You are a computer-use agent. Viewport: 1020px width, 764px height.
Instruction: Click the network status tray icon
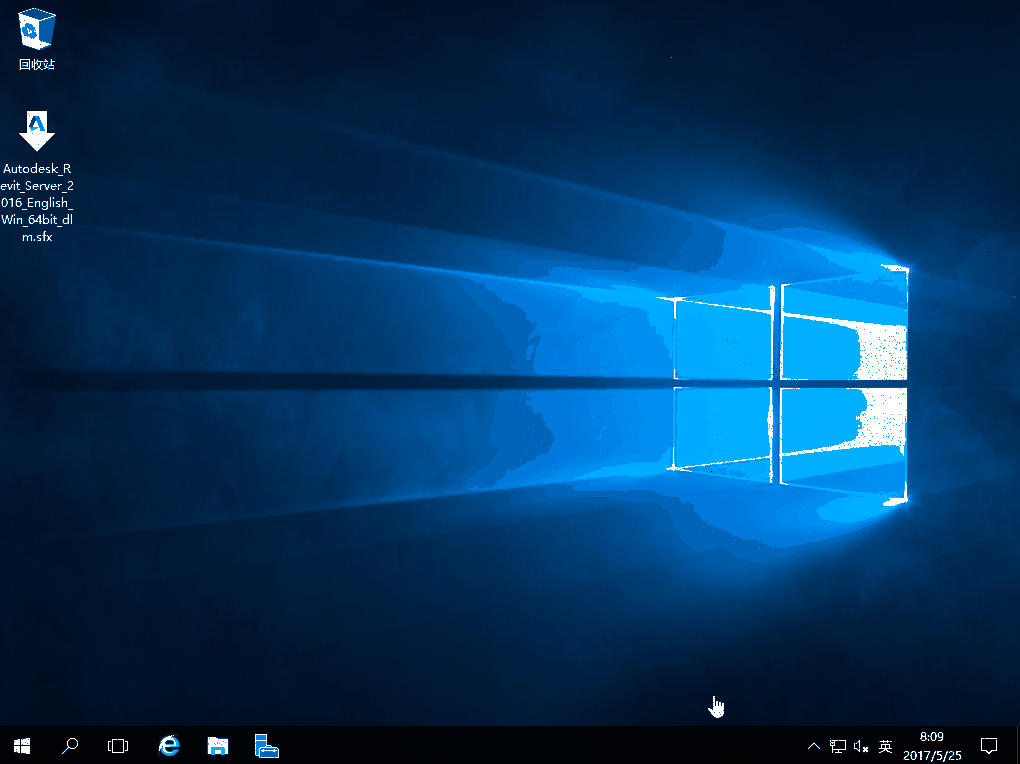(x=838, y=746)
